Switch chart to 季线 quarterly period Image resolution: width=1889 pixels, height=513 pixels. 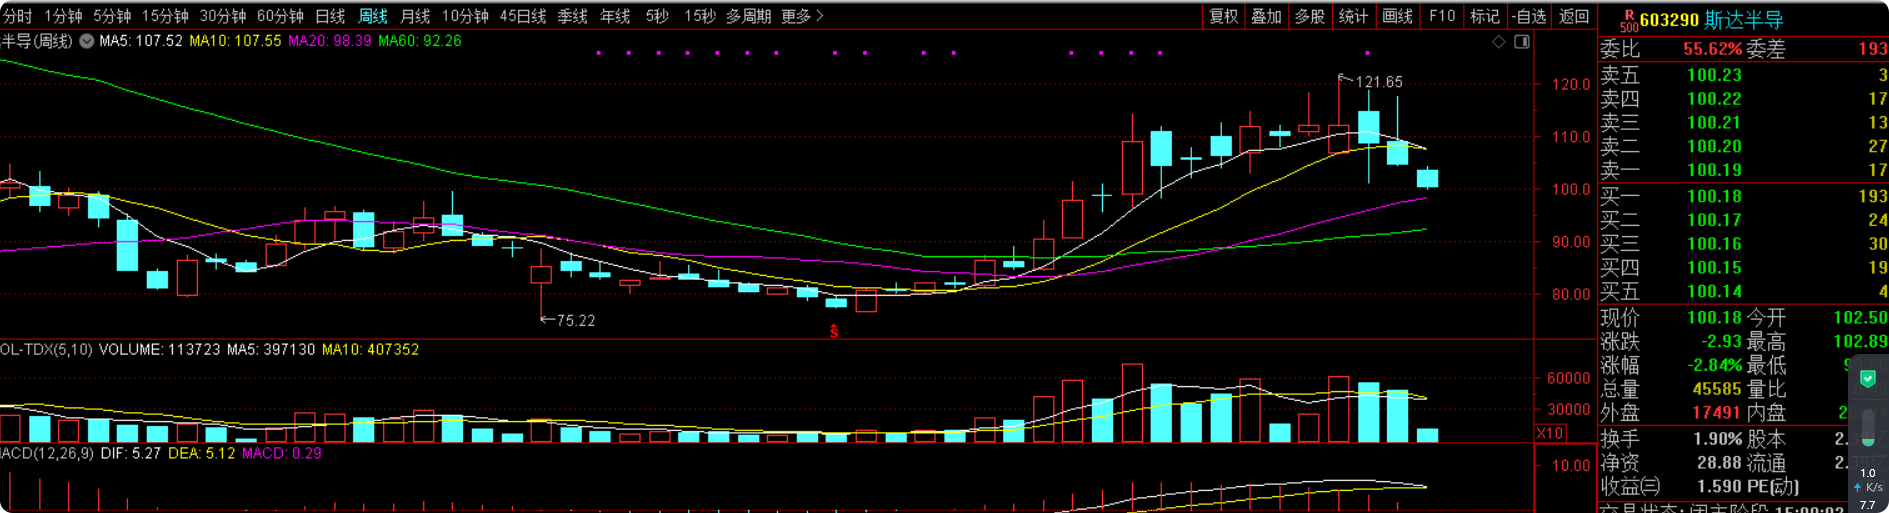tap(573, 16)
